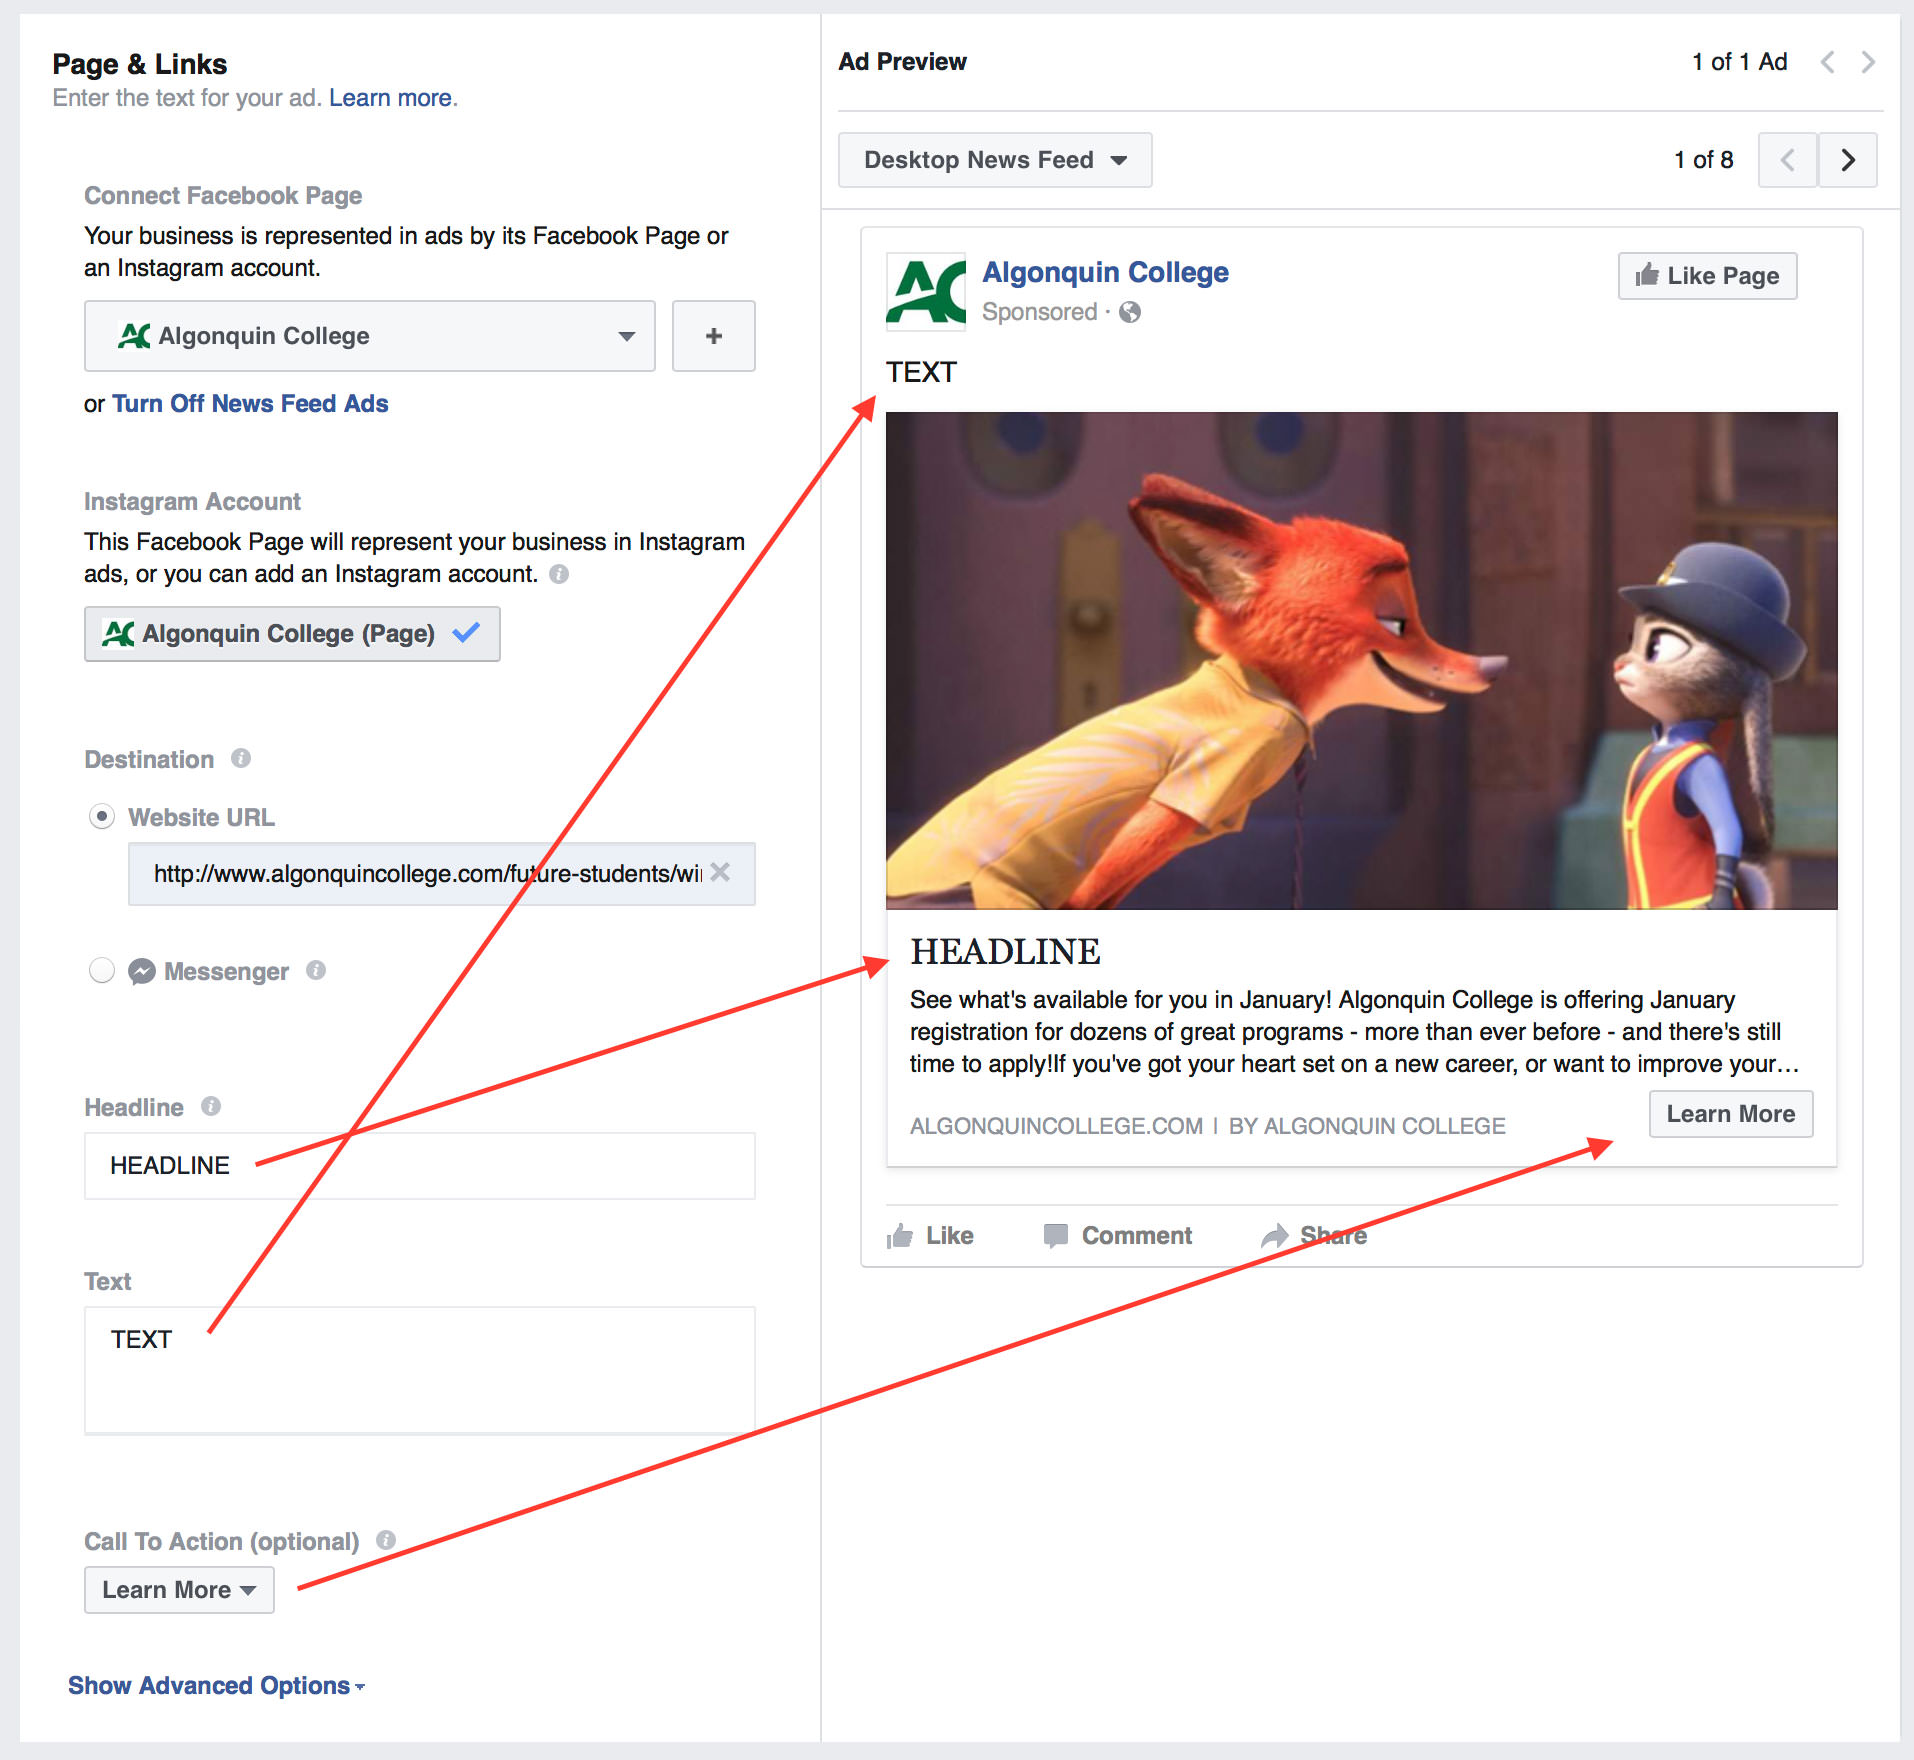
Task: Click next placement arrow beside 1 of 8
Action: tap(1847, 160)
